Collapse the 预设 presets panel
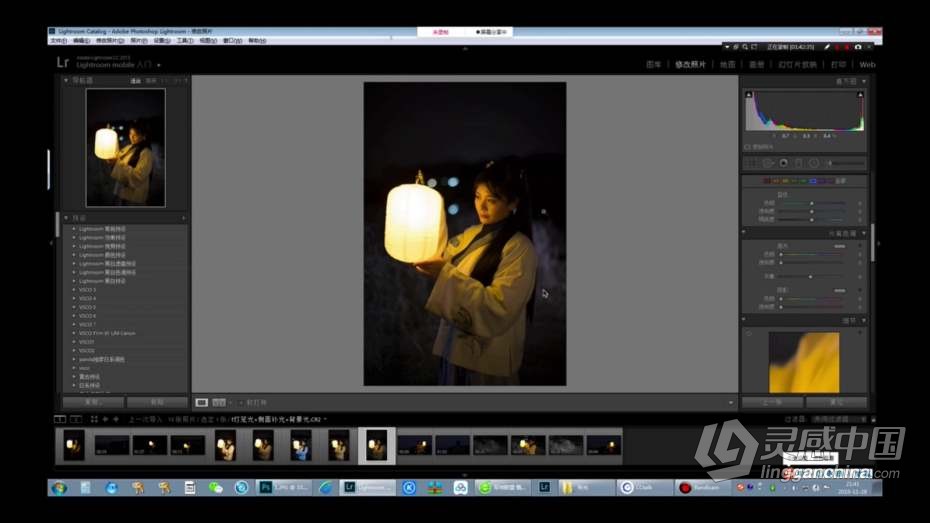The image size is (930, 523). pos(66,218)
